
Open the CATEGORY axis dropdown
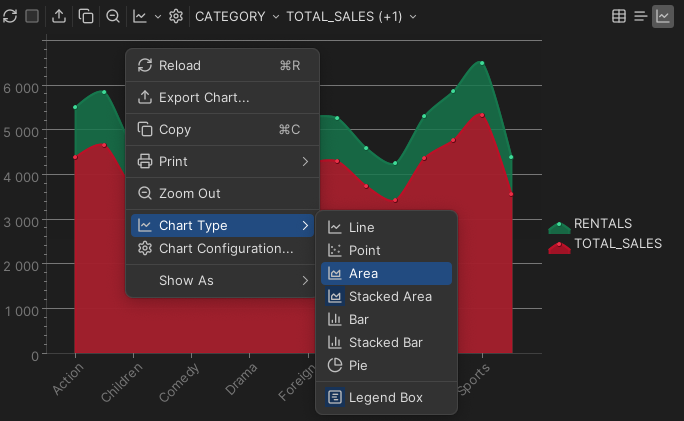pos(237,17)
